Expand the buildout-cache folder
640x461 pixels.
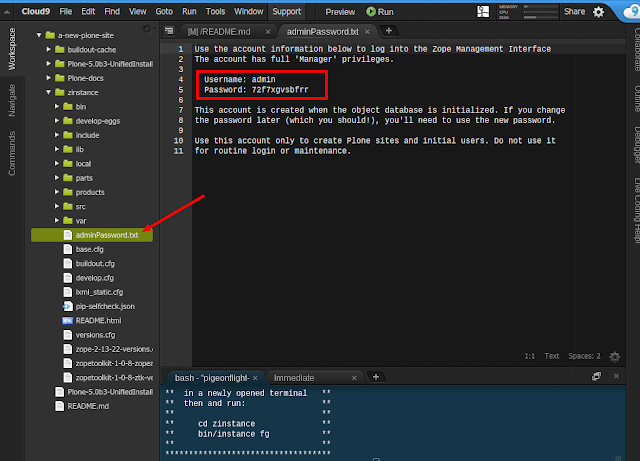point(49,49)
